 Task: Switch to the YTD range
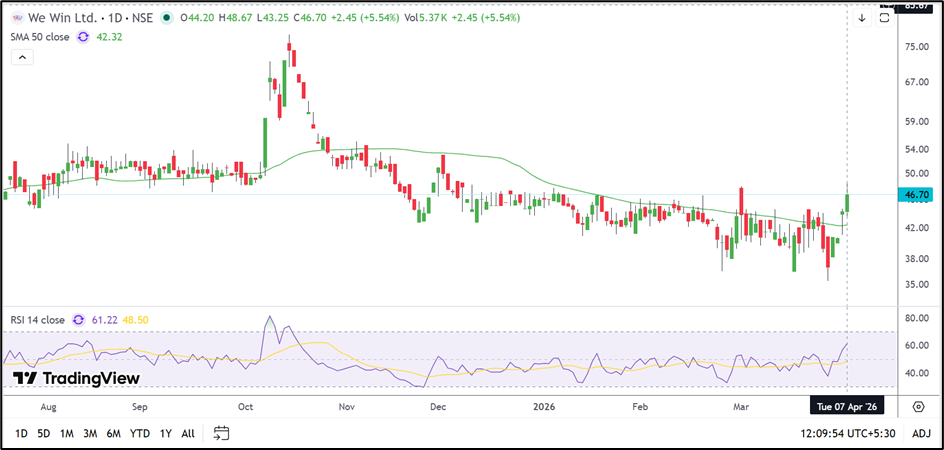click(140, 433)
